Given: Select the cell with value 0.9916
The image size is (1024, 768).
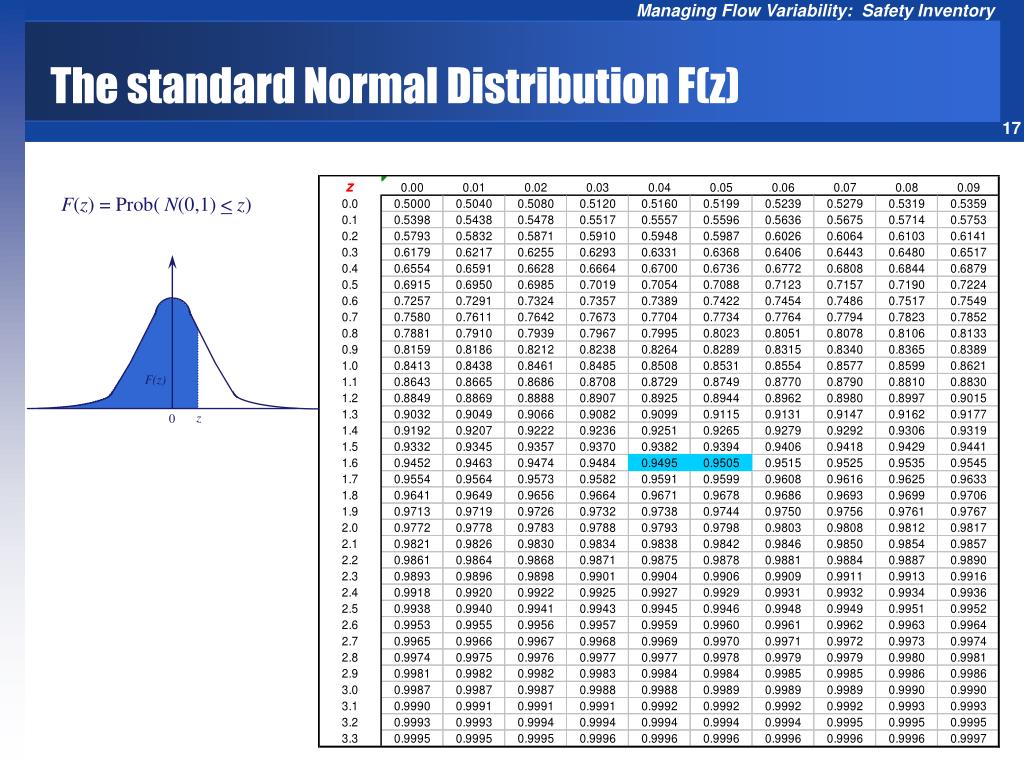Looking at the screenshot, I should coord(968,576).
